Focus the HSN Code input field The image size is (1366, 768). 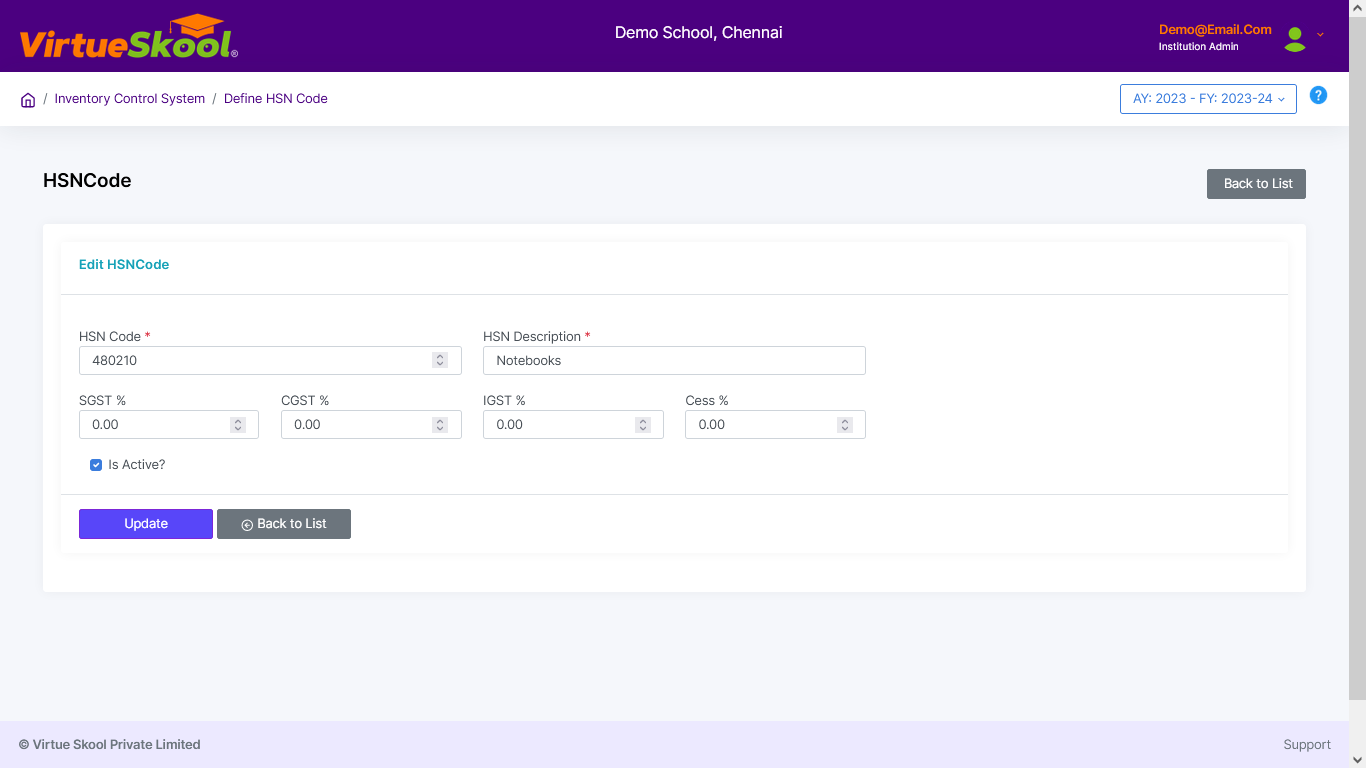point(270,360)
